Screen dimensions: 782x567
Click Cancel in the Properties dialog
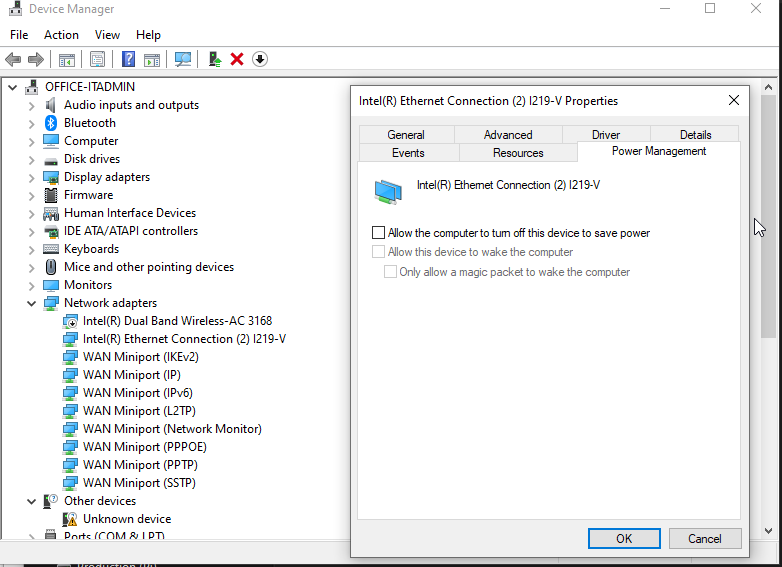pyautogui.click(x=705, y=539)
